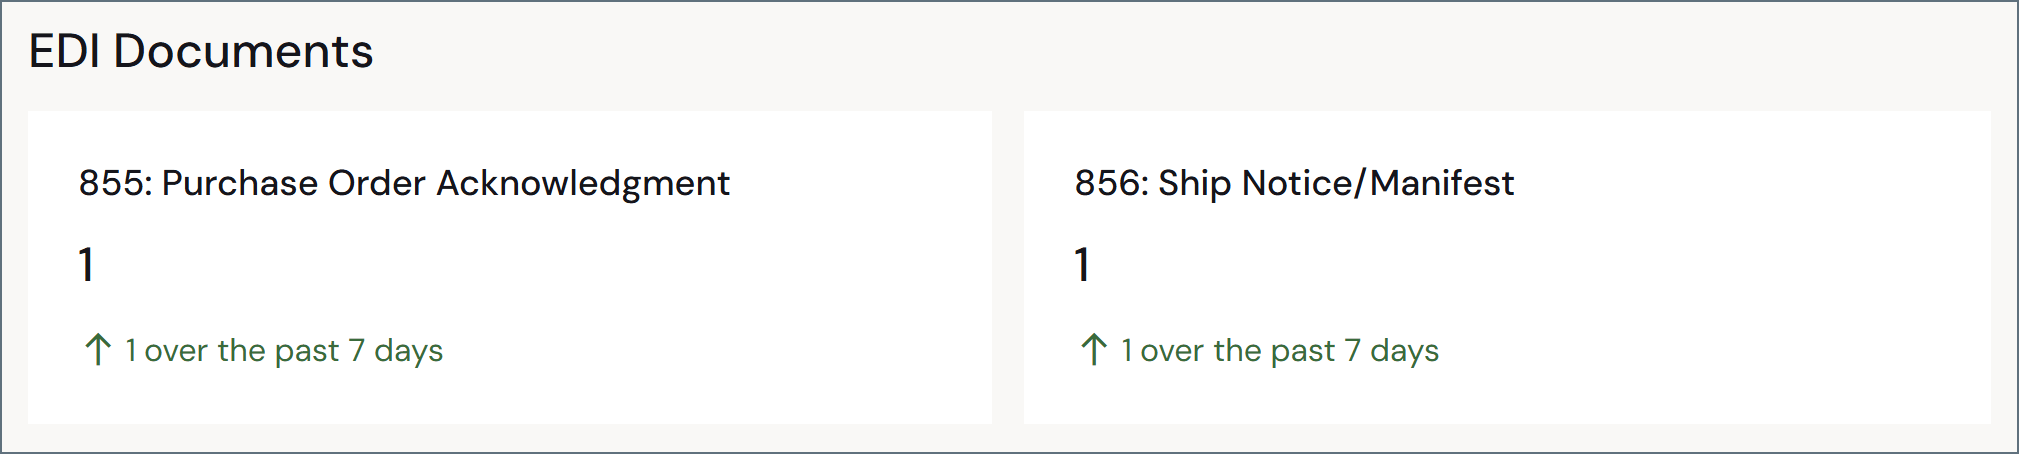Click the word "Manifest" in the 856 title
Image resolution: width=2019 pixels, height=454 pixels.
(x=1442, y=184)
